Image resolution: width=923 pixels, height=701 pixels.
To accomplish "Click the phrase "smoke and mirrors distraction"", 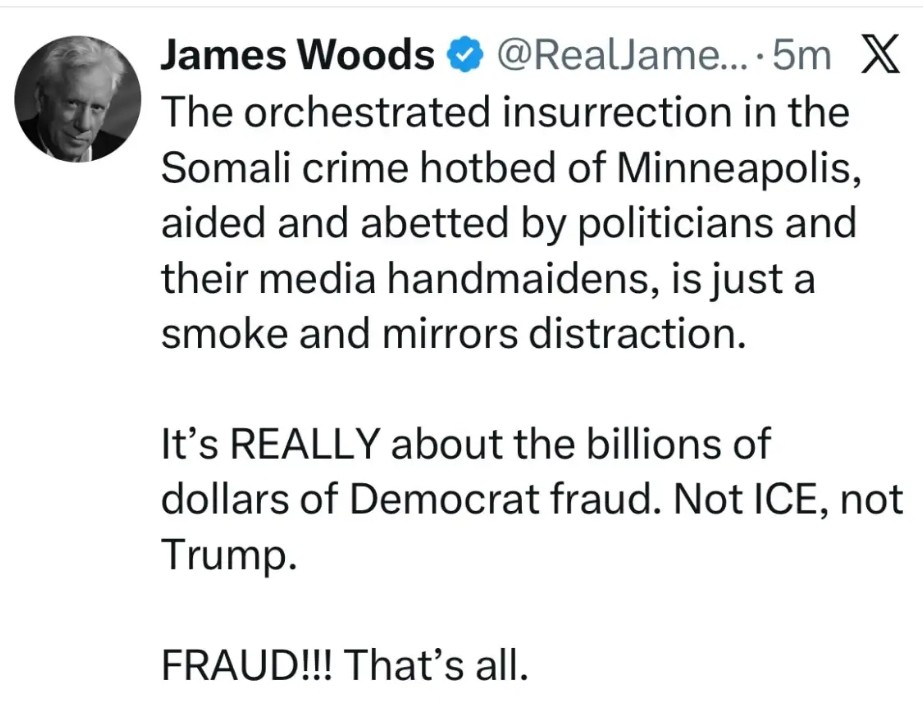I will pyautogui.click(x=453, y=333).
